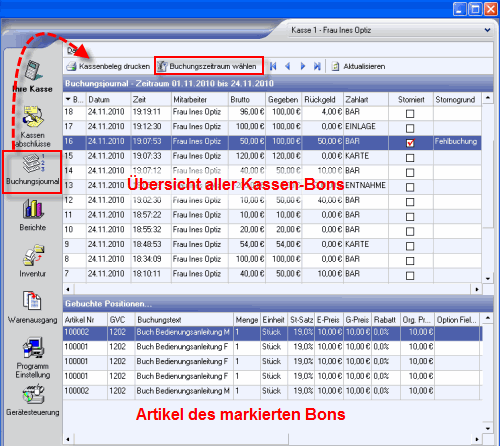Select booking row with time 18:48:53
The width and height of the screenshot is (500, 446).
click(272, 246)
